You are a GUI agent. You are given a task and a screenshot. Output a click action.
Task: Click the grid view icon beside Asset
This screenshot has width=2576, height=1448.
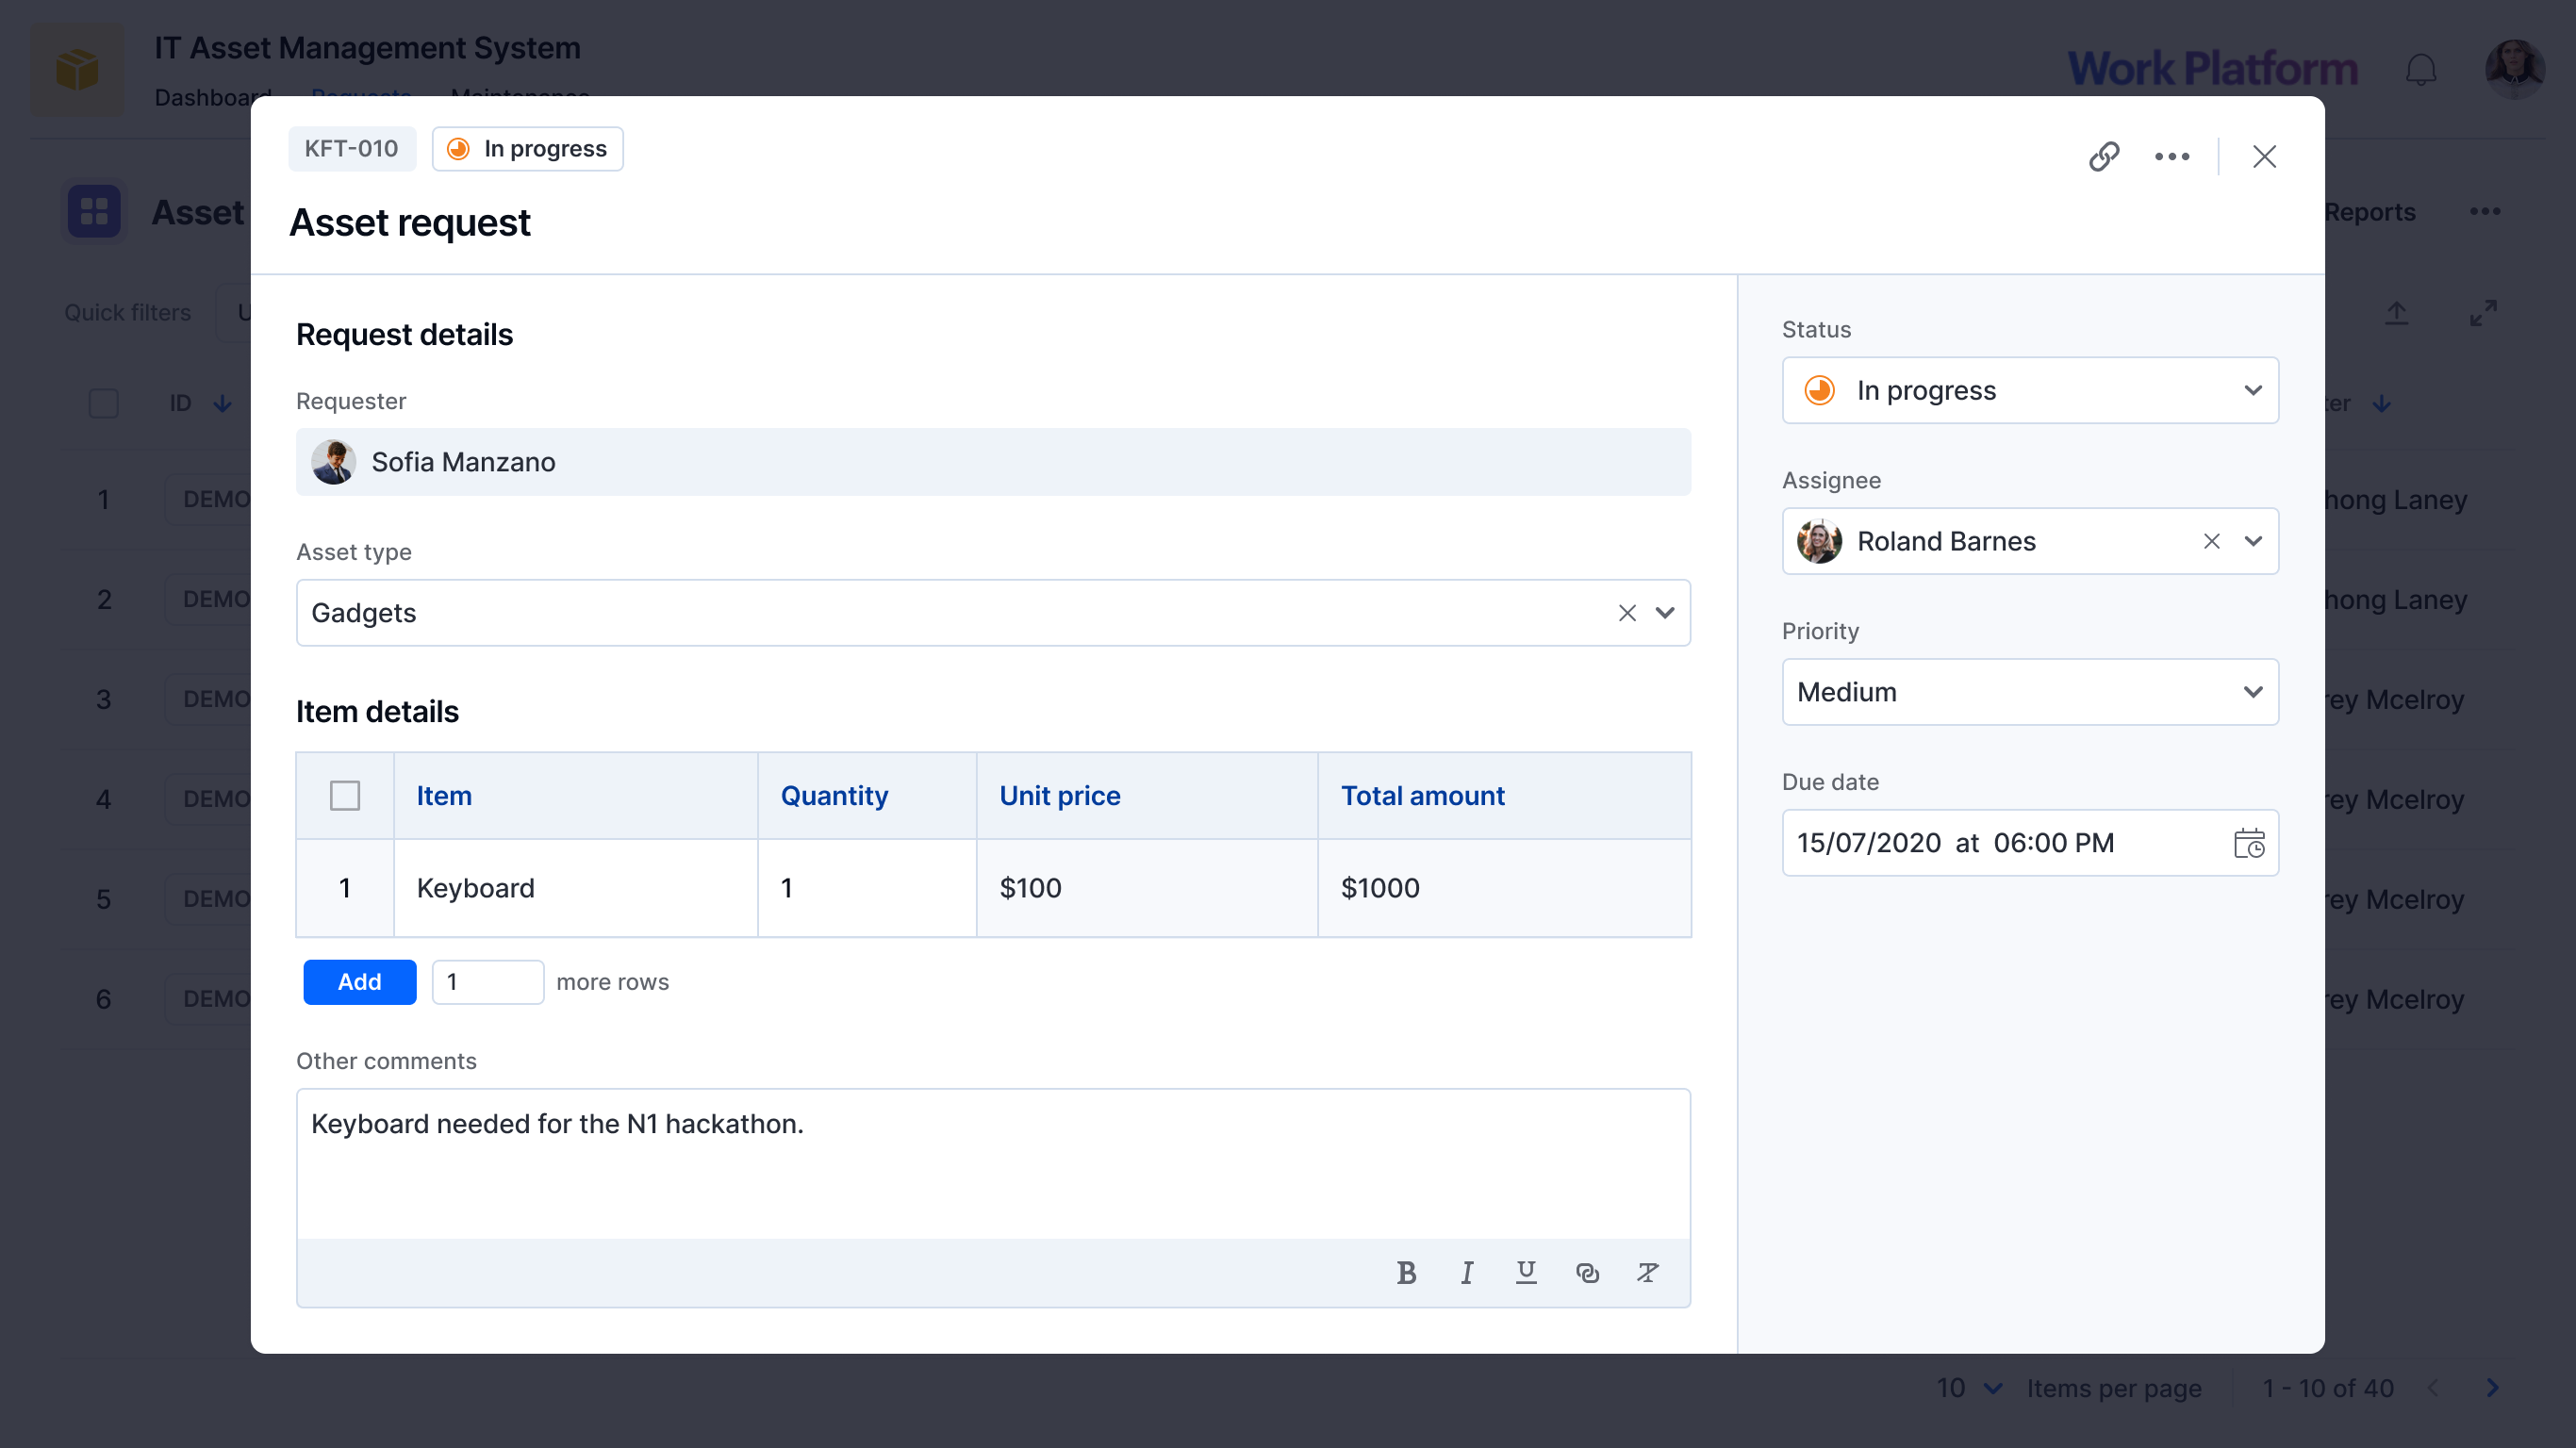click(95, 211)
